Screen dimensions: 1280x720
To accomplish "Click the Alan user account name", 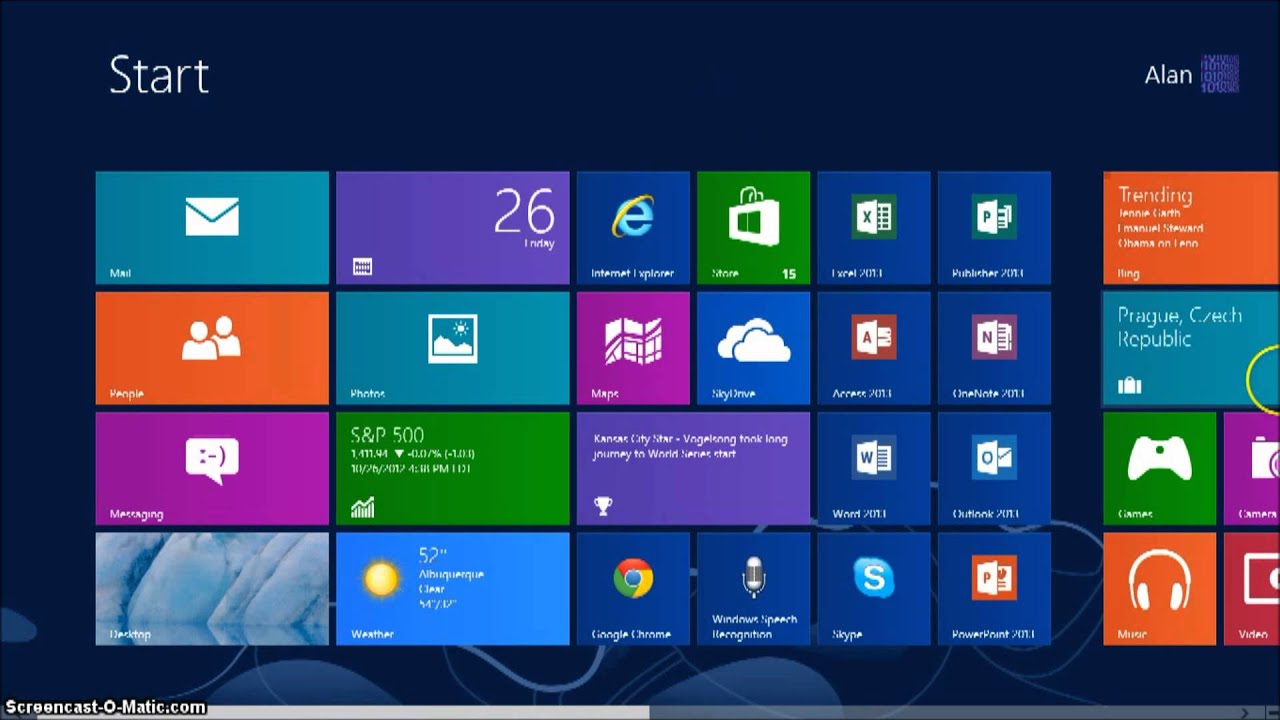I will pyautogui.click(x=1168, y=75).
